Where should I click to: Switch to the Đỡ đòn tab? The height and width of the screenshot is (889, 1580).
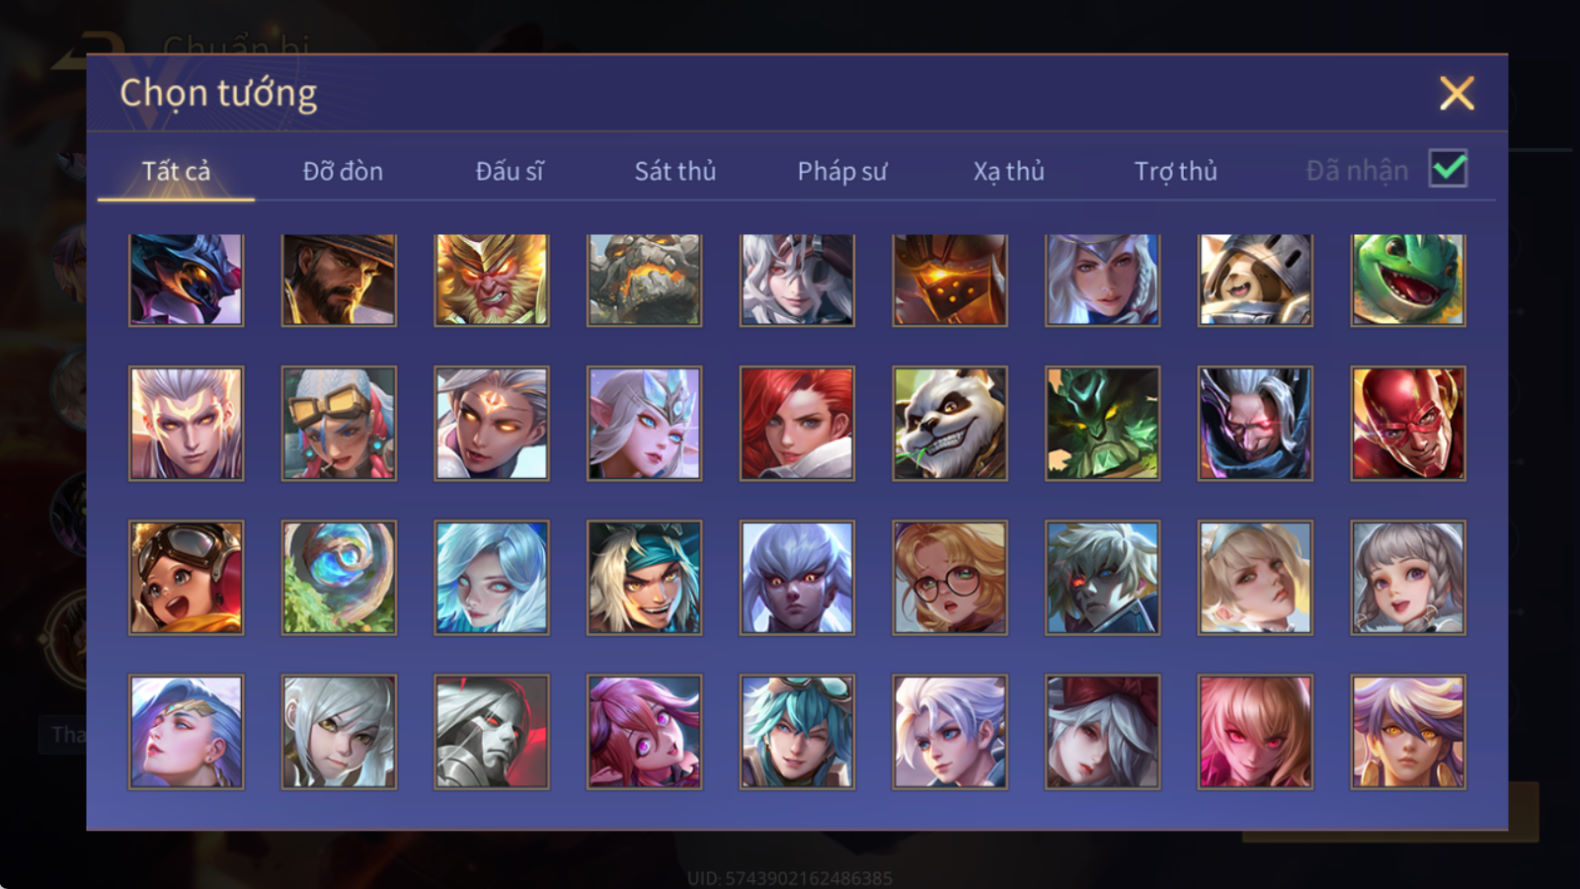pyautogui.click(x=343, y=171)
